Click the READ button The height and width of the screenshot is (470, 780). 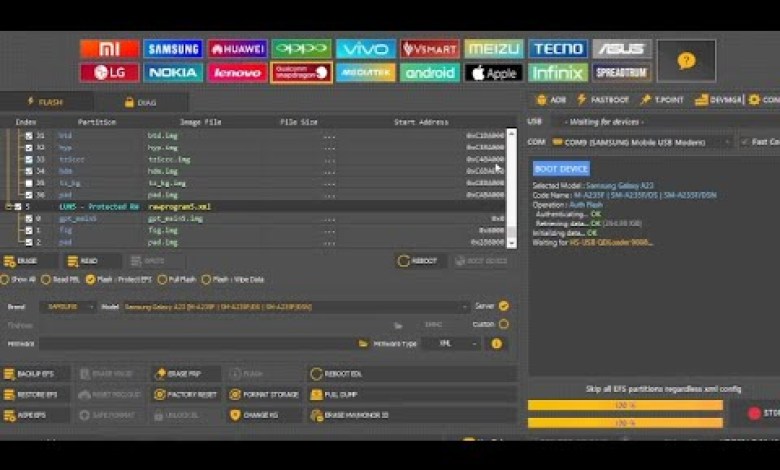coord(91,261)
